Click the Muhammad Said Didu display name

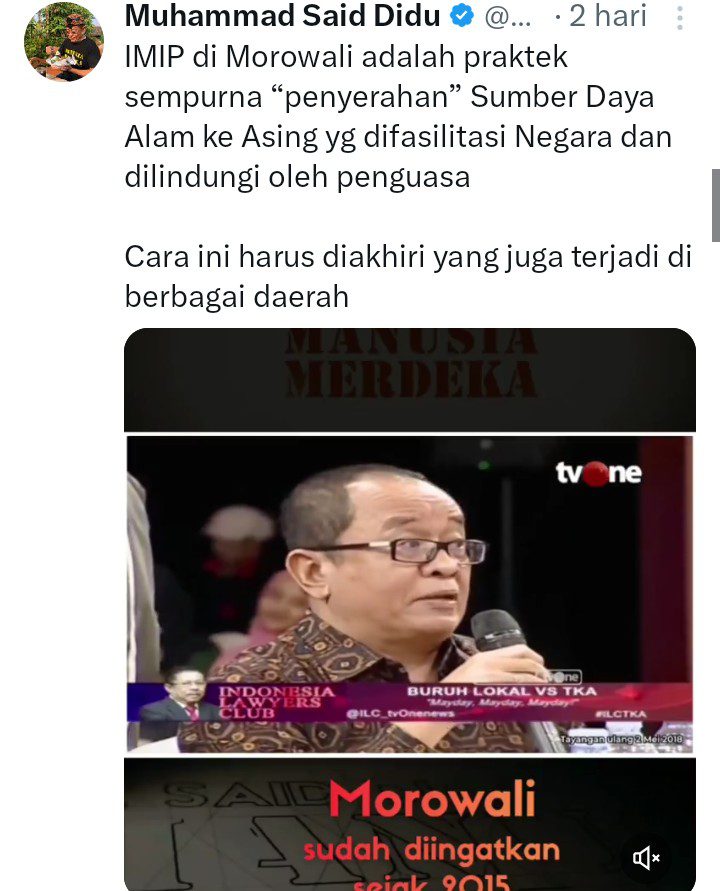coord(282,15)
